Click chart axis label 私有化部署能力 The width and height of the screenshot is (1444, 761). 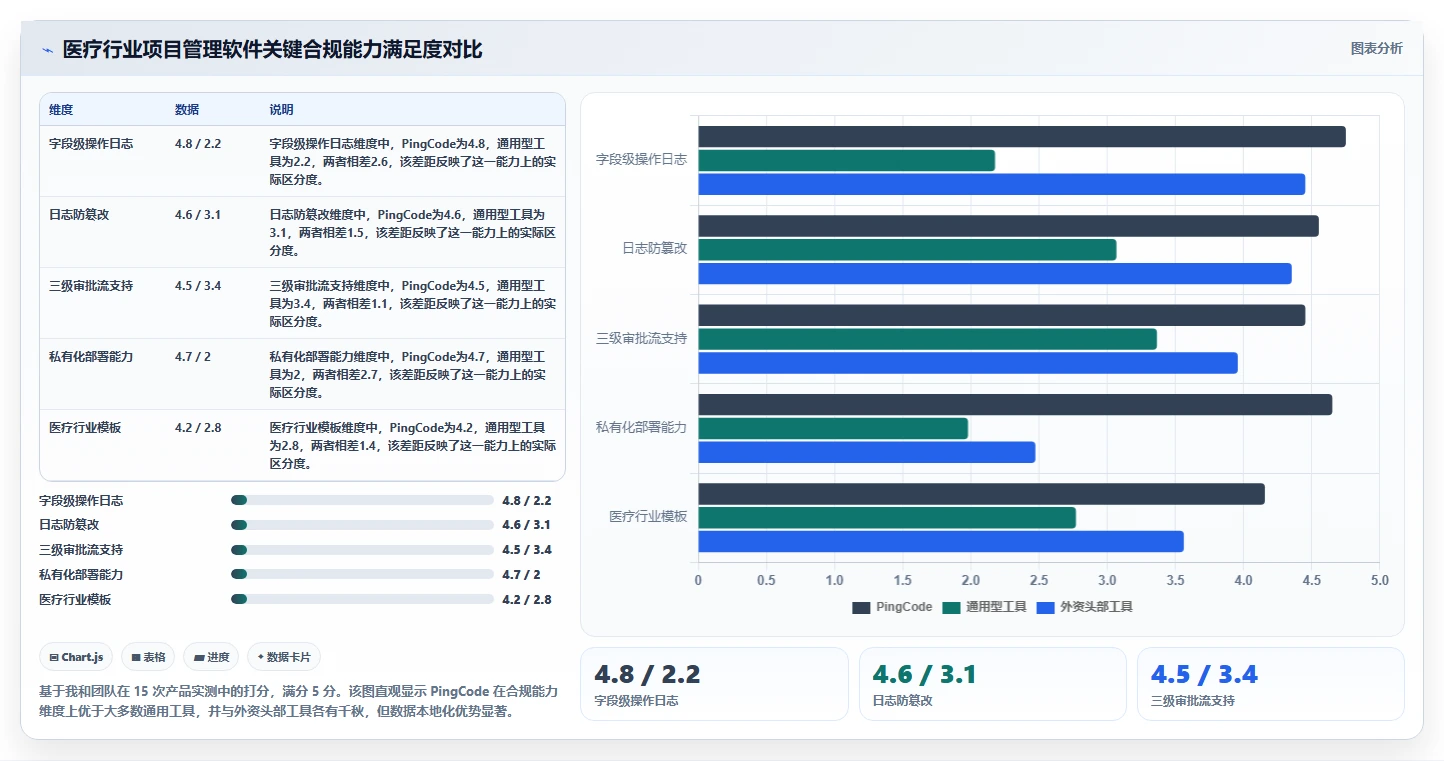click(x=641, y=427)
